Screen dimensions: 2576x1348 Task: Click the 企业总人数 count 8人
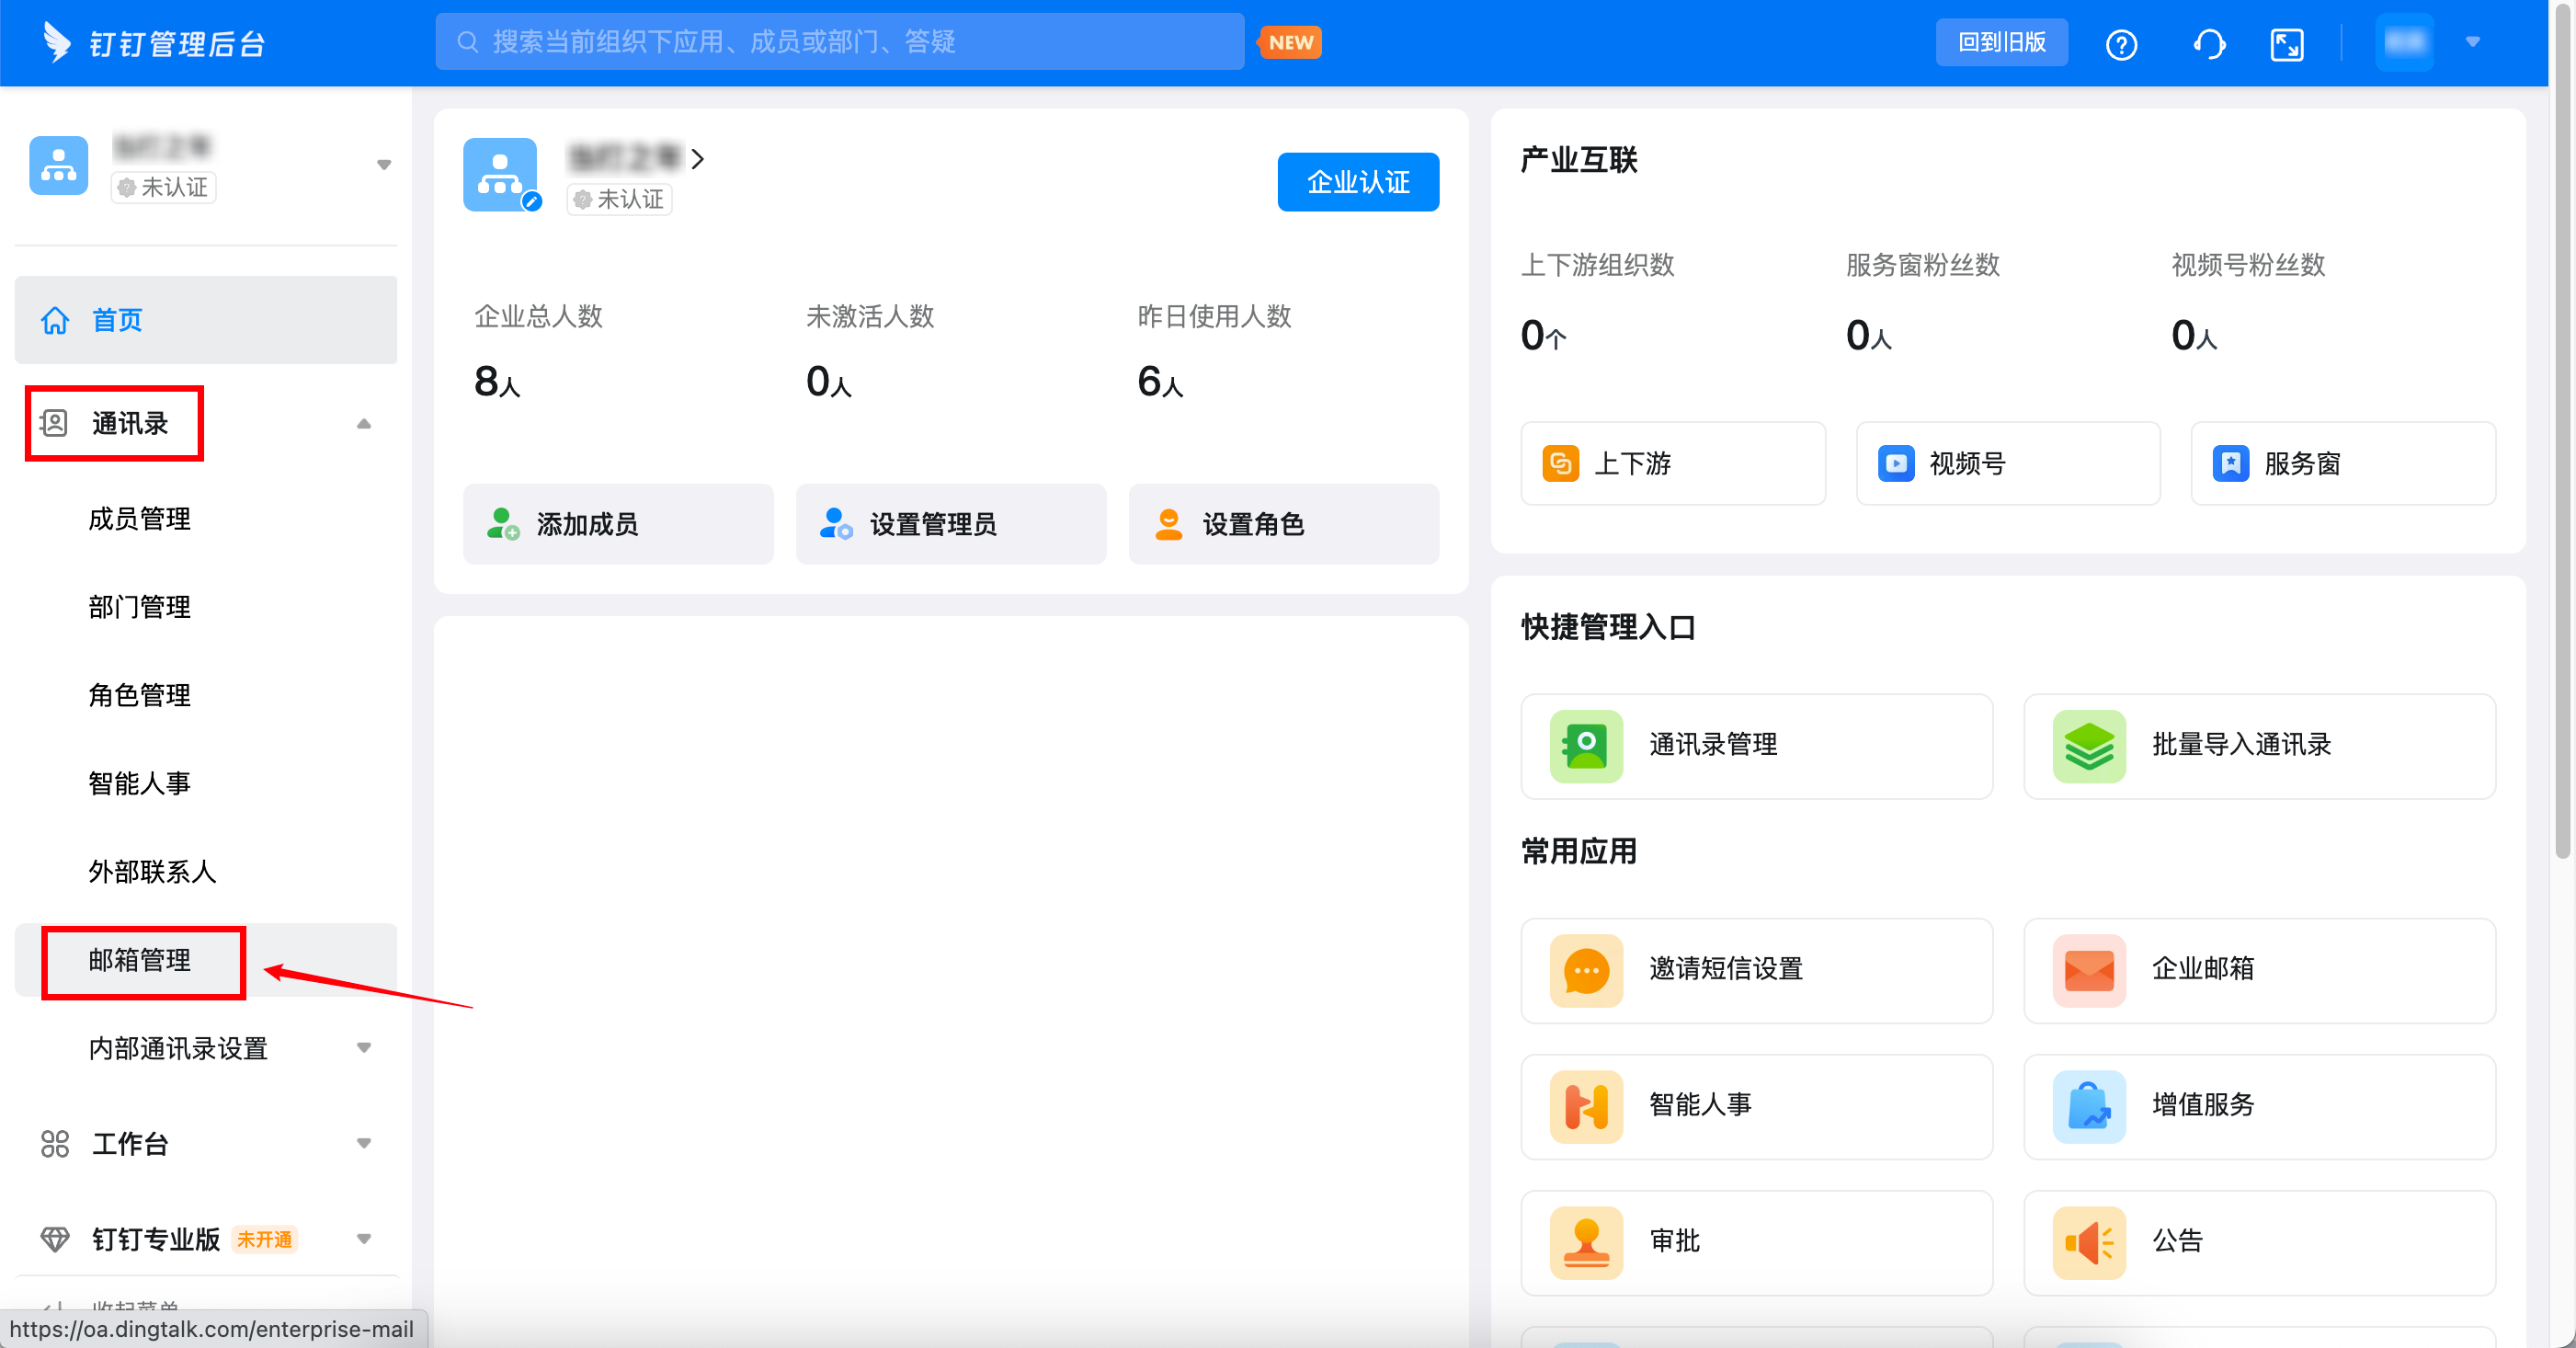pos(497,381)
